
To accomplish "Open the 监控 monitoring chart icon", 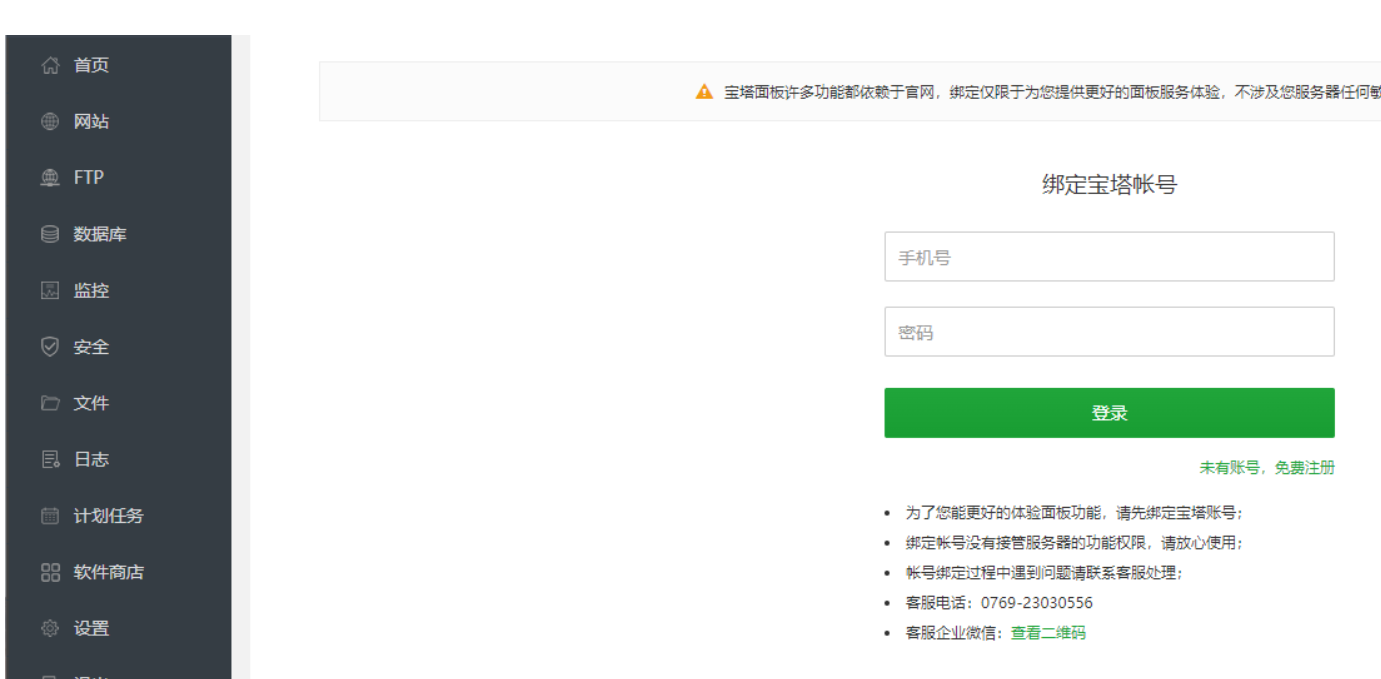I will tap(50, 291).
